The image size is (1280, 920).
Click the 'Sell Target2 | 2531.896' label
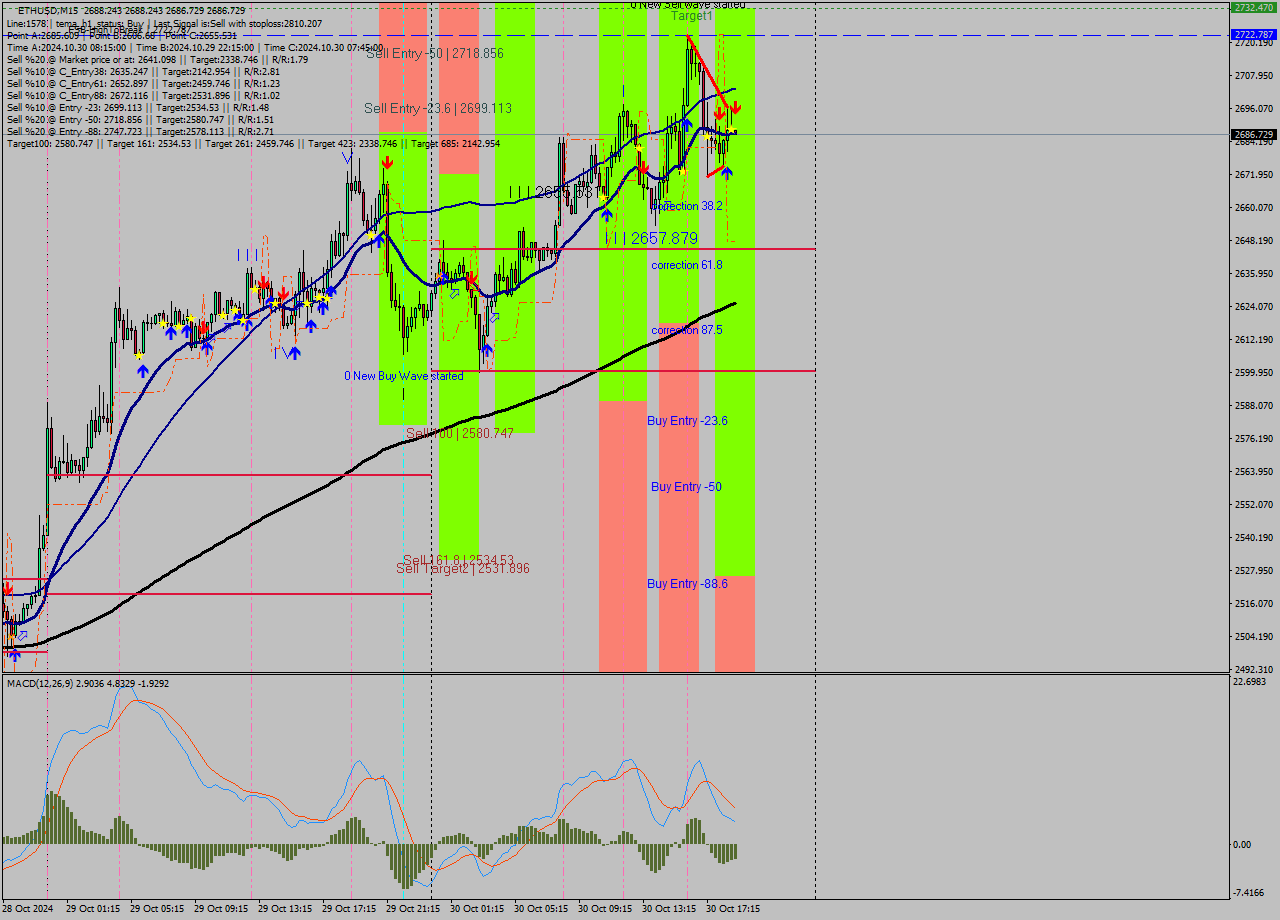click(462, 568)
